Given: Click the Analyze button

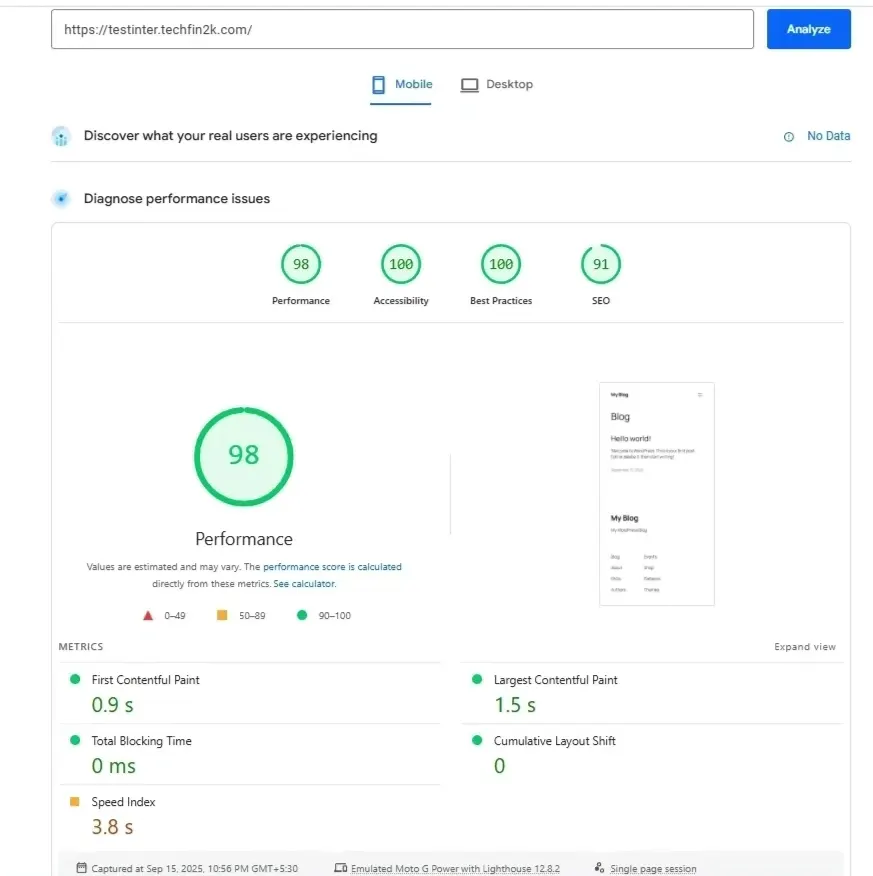Looking at the screenshot, I should 808,29.
